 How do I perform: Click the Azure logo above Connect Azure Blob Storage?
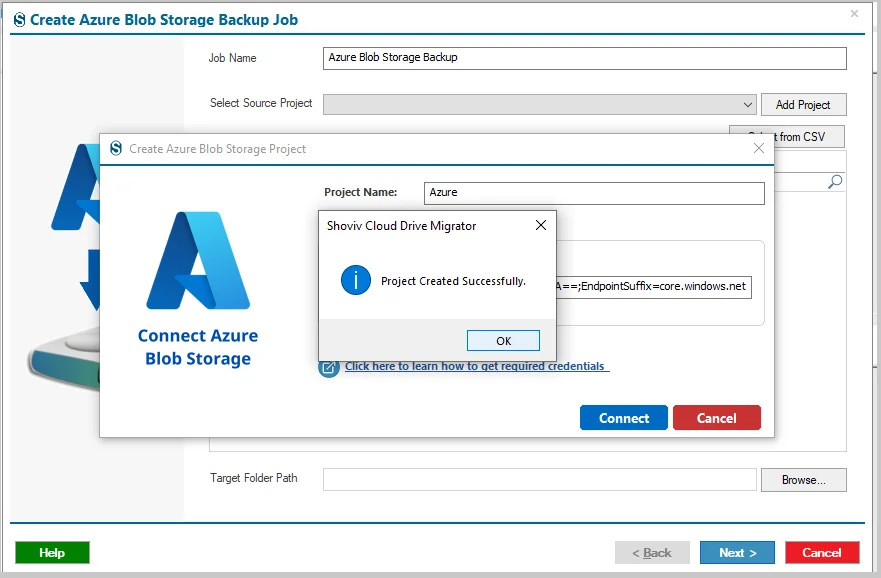click(198, 261)
